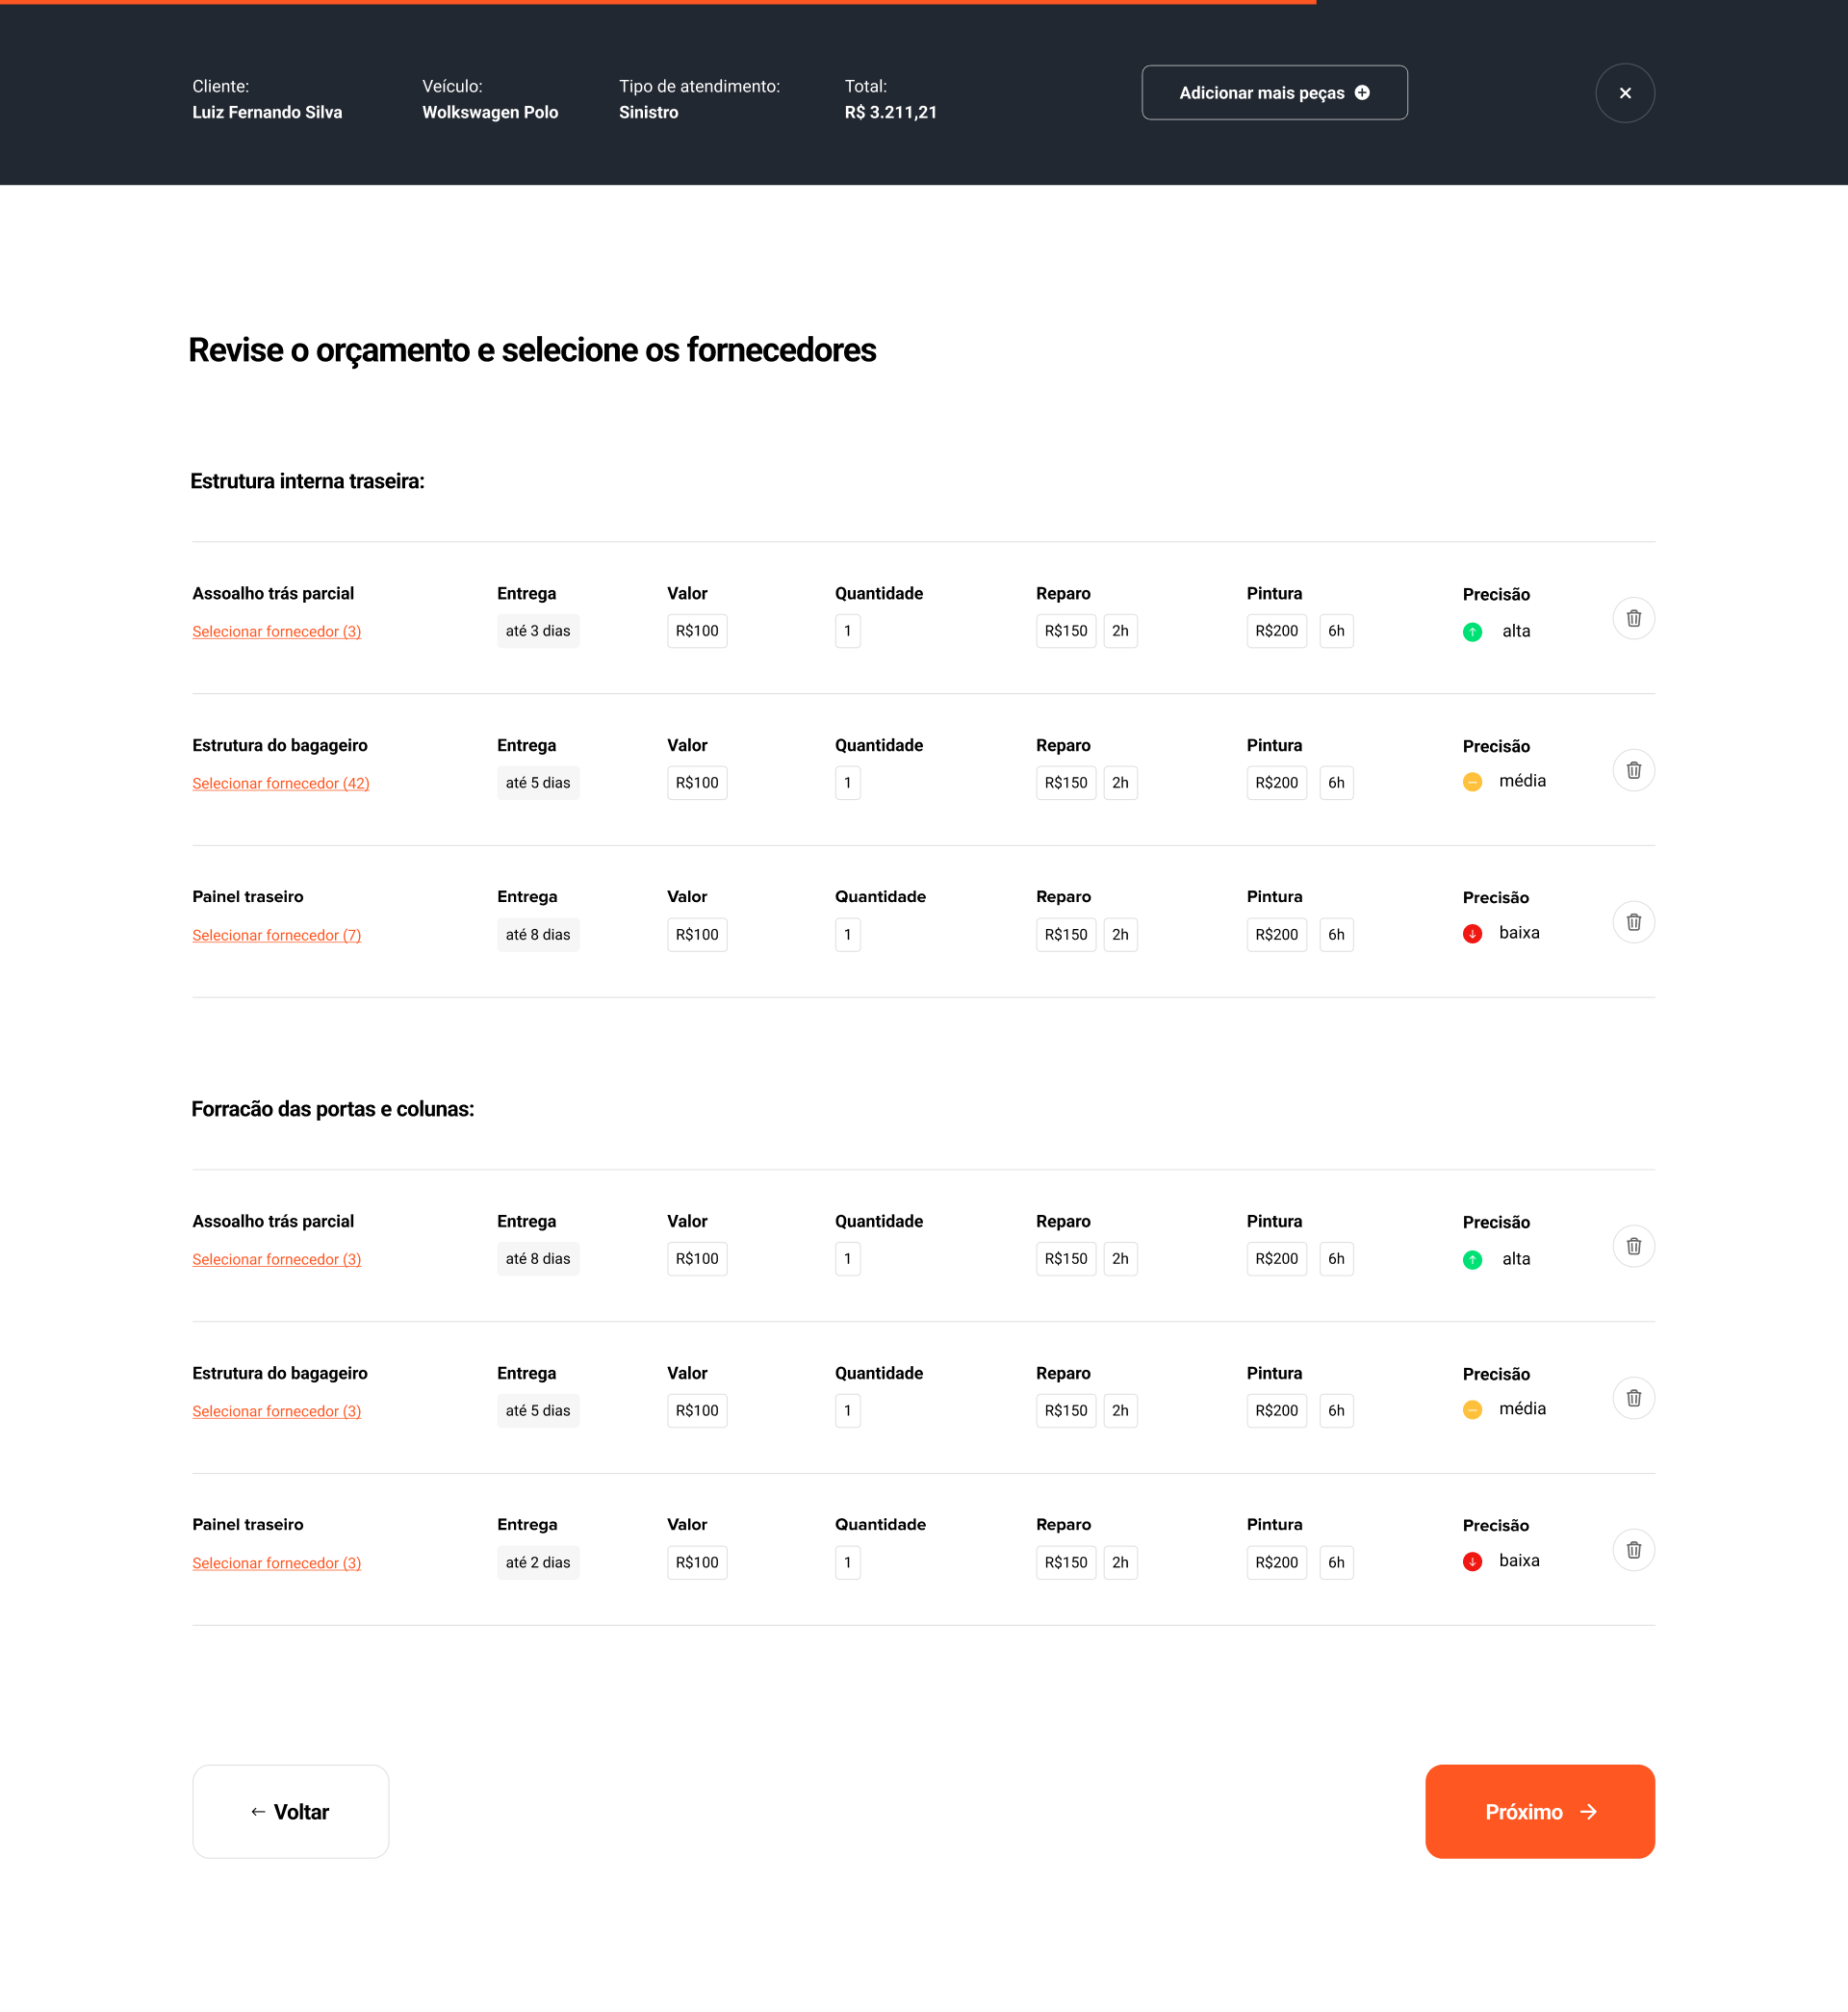Click red baixa precision icon, até 2 dias row
The height and width of the screenshot is (2012, 1848).
1472,1562
